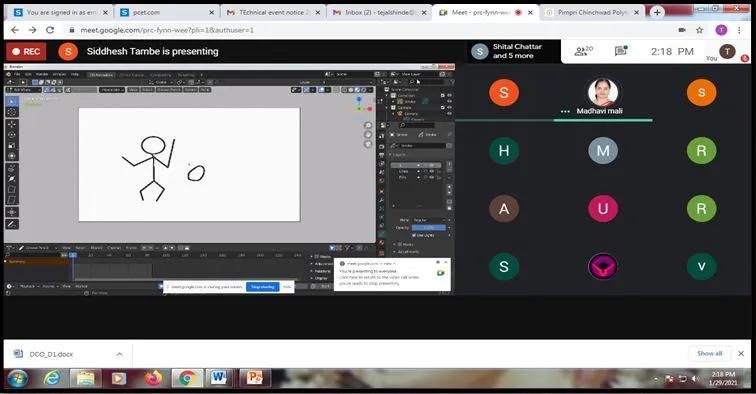Select the Cursor tool in Blender toolbar
Viewport: 756px width, 394px height.
coord(12,112)
